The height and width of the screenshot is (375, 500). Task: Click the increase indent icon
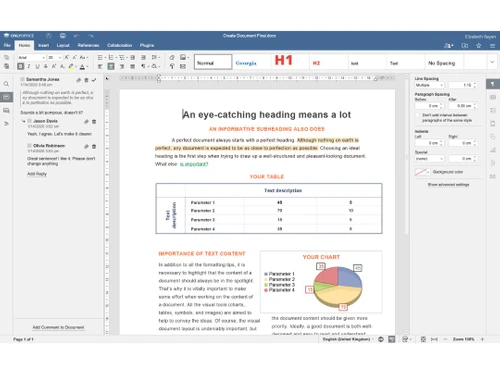click(x=143, y=57)
